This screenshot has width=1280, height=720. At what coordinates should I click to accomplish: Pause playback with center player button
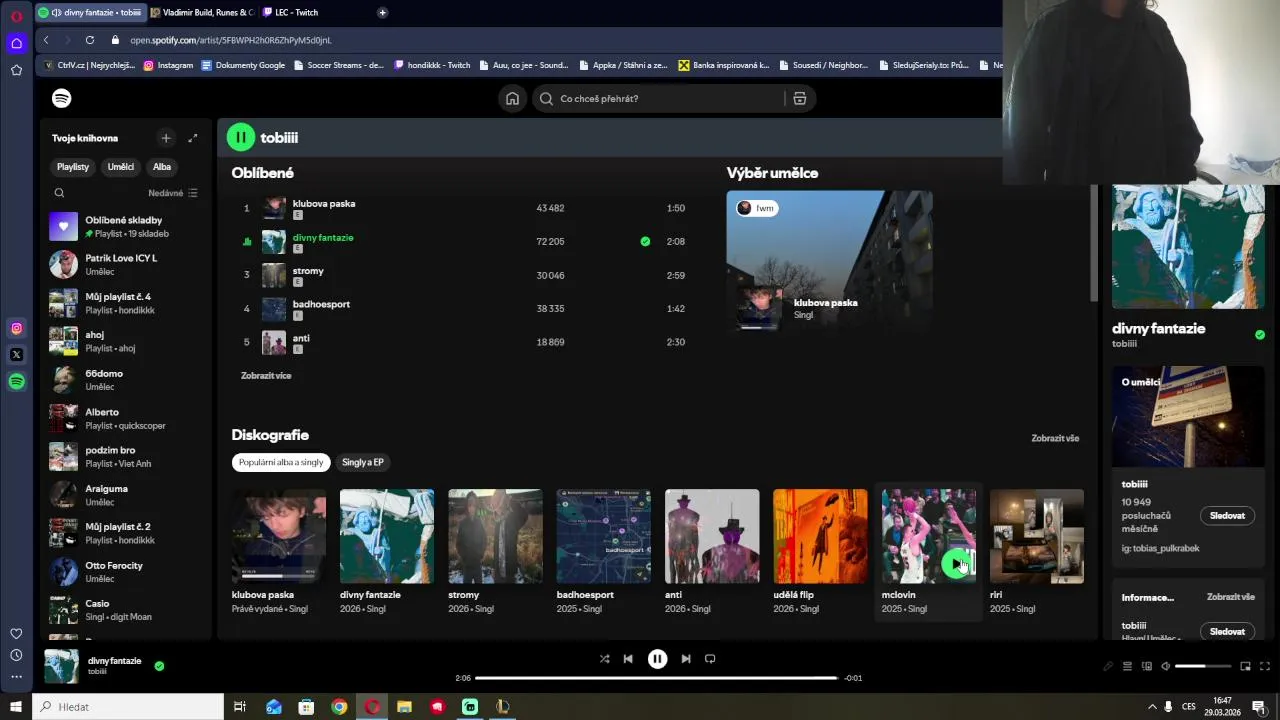point(657,659)
